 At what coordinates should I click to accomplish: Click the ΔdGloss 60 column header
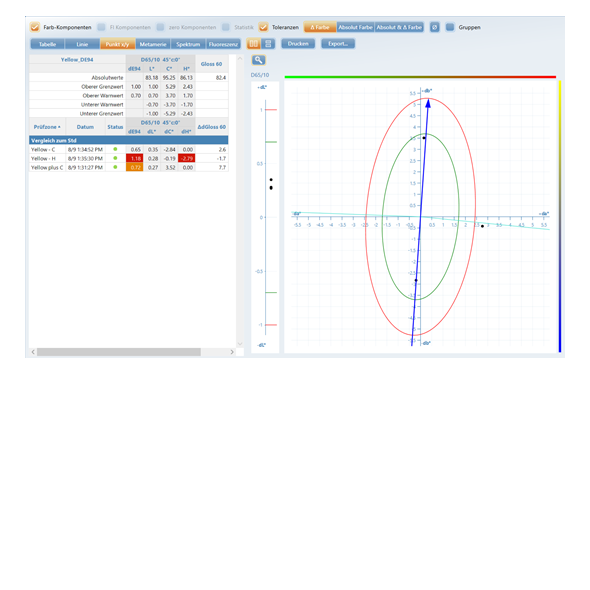click(x=211, y=127)
